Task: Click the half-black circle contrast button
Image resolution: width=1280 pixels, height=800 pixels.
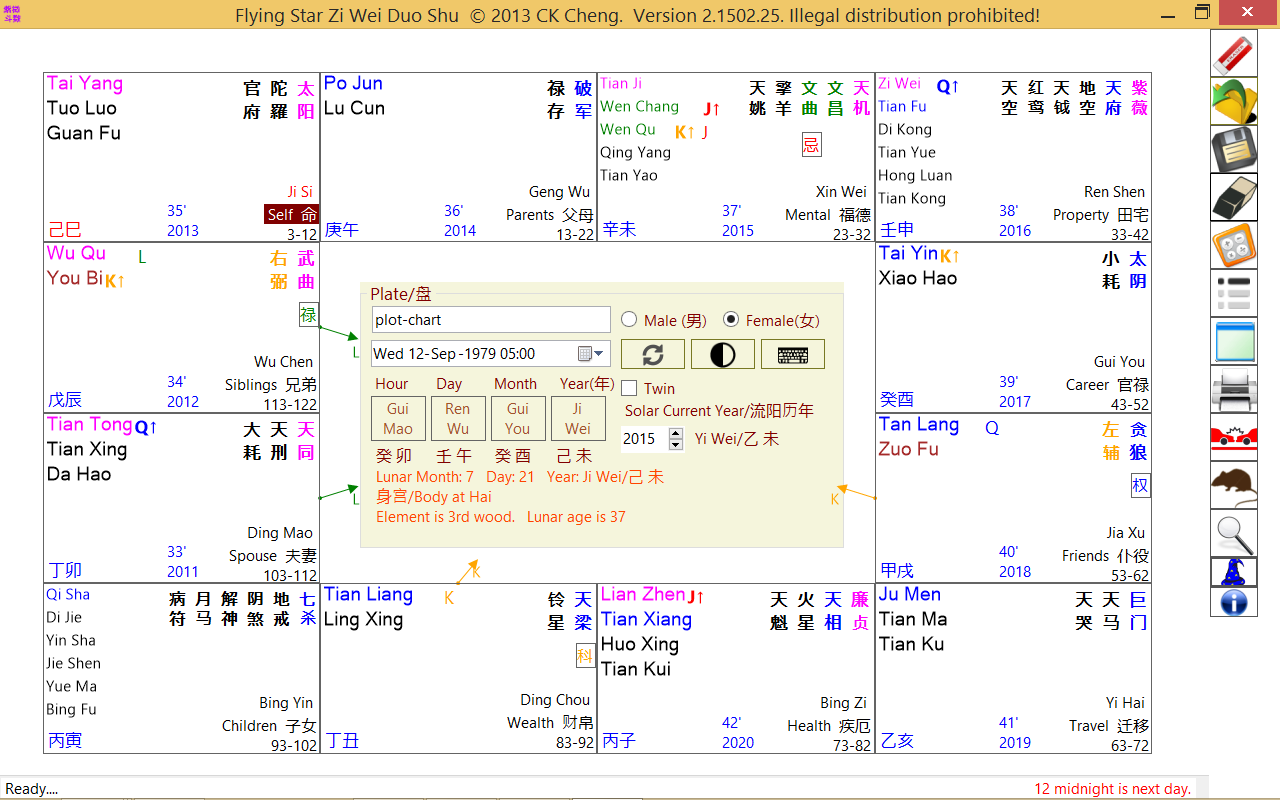Action: [723, 354]
